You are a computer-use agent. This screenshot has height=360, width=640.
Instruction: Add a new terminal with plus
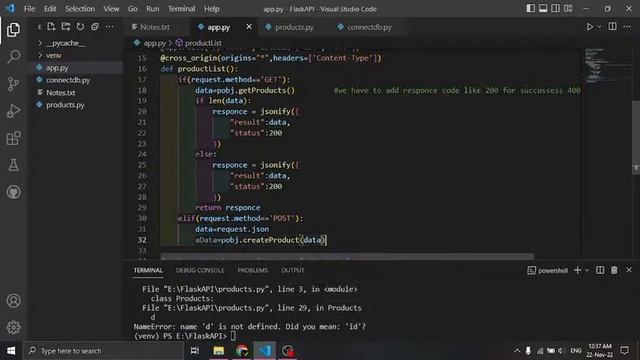click(x=578, y=270)
